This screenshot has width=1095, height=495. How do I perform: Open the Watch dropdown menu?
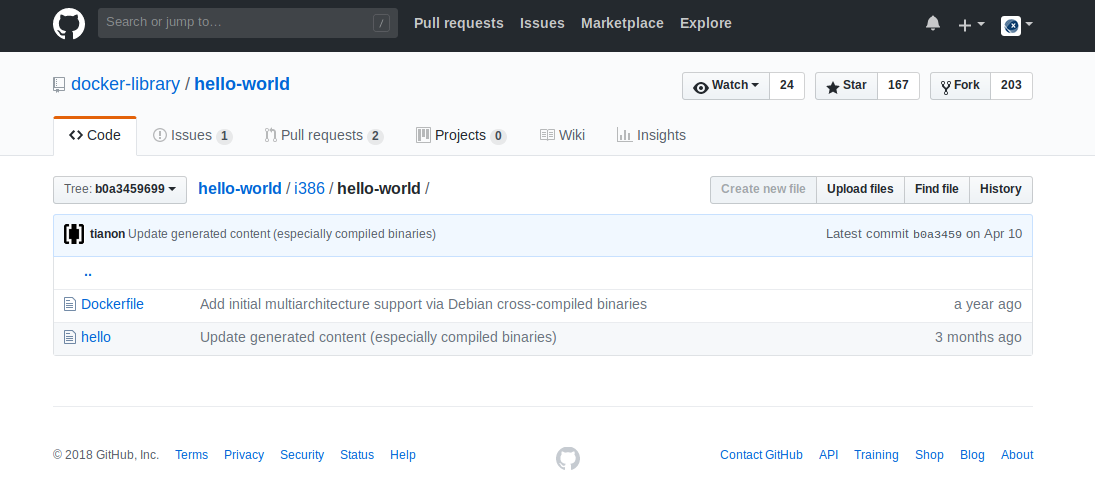click(x=726, y=86)
